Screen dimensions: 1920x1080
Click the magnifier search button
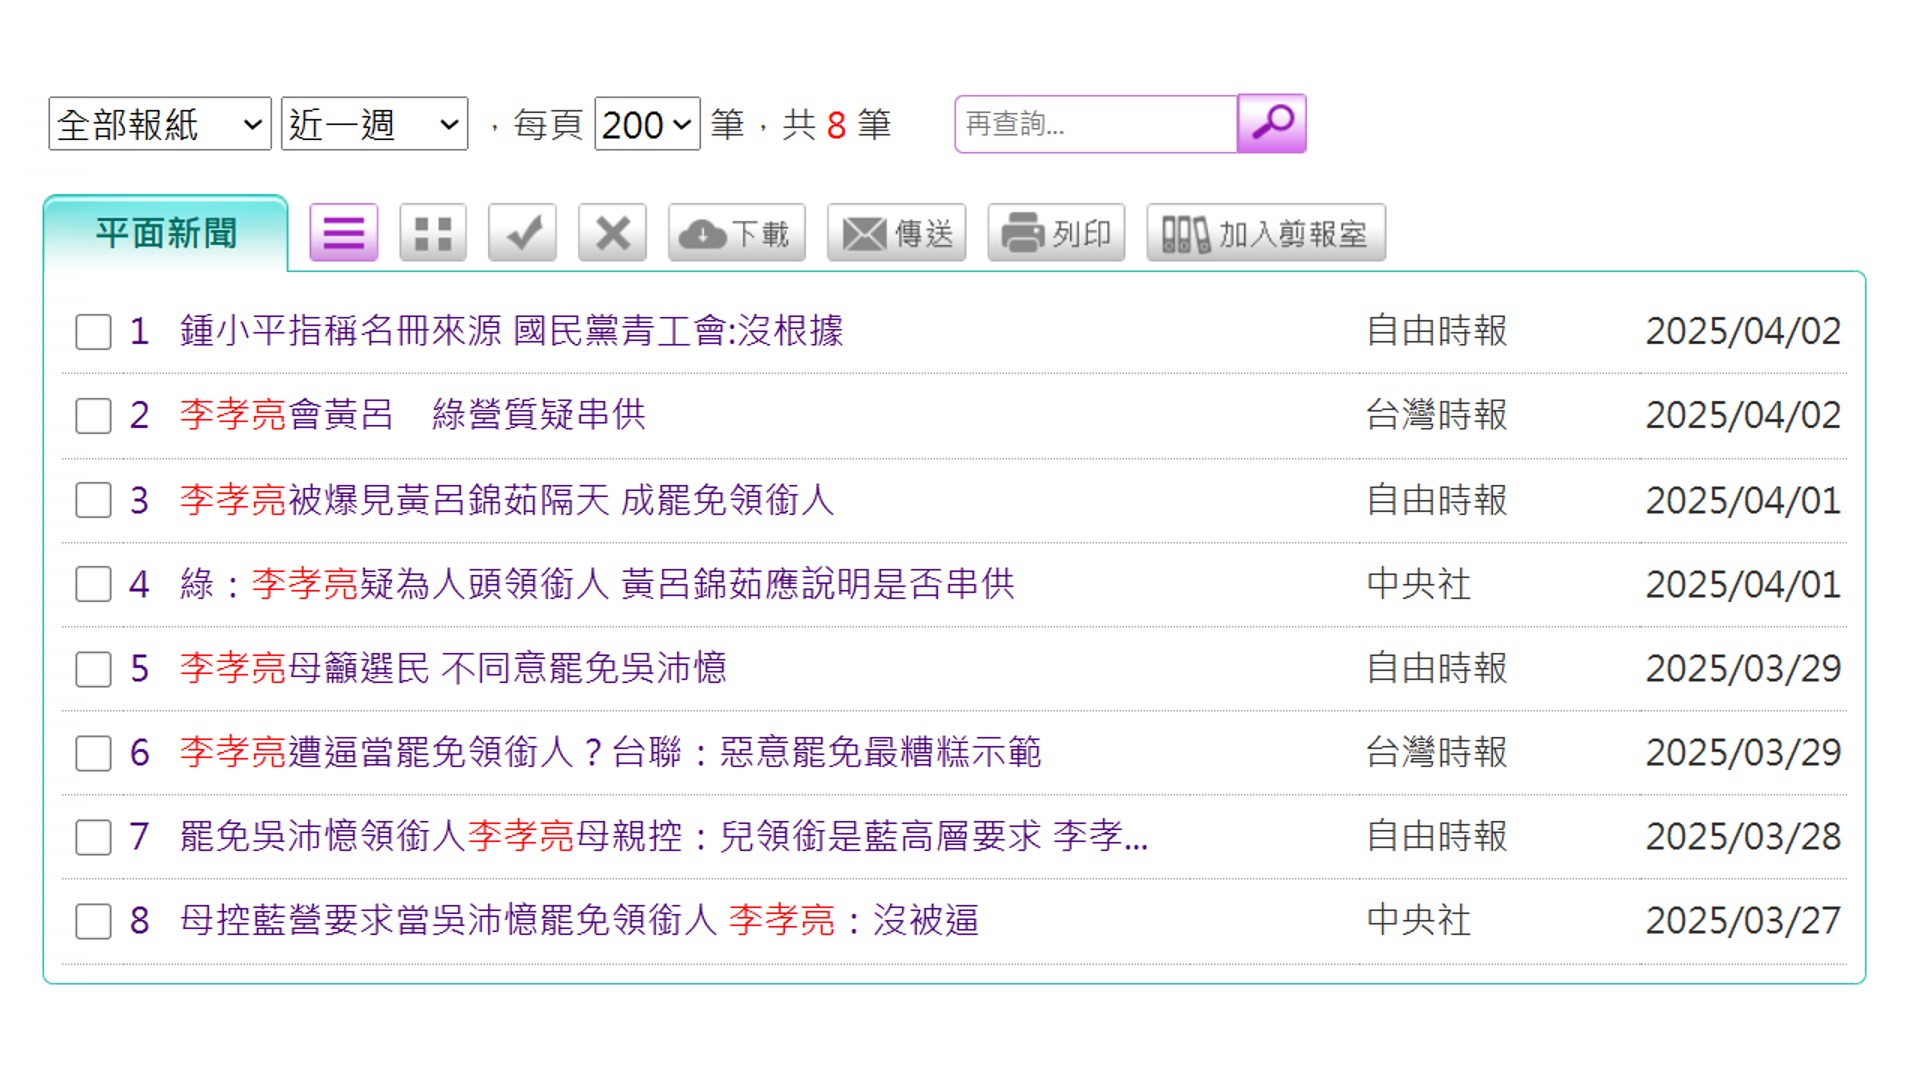click(x=1271, y=124)
